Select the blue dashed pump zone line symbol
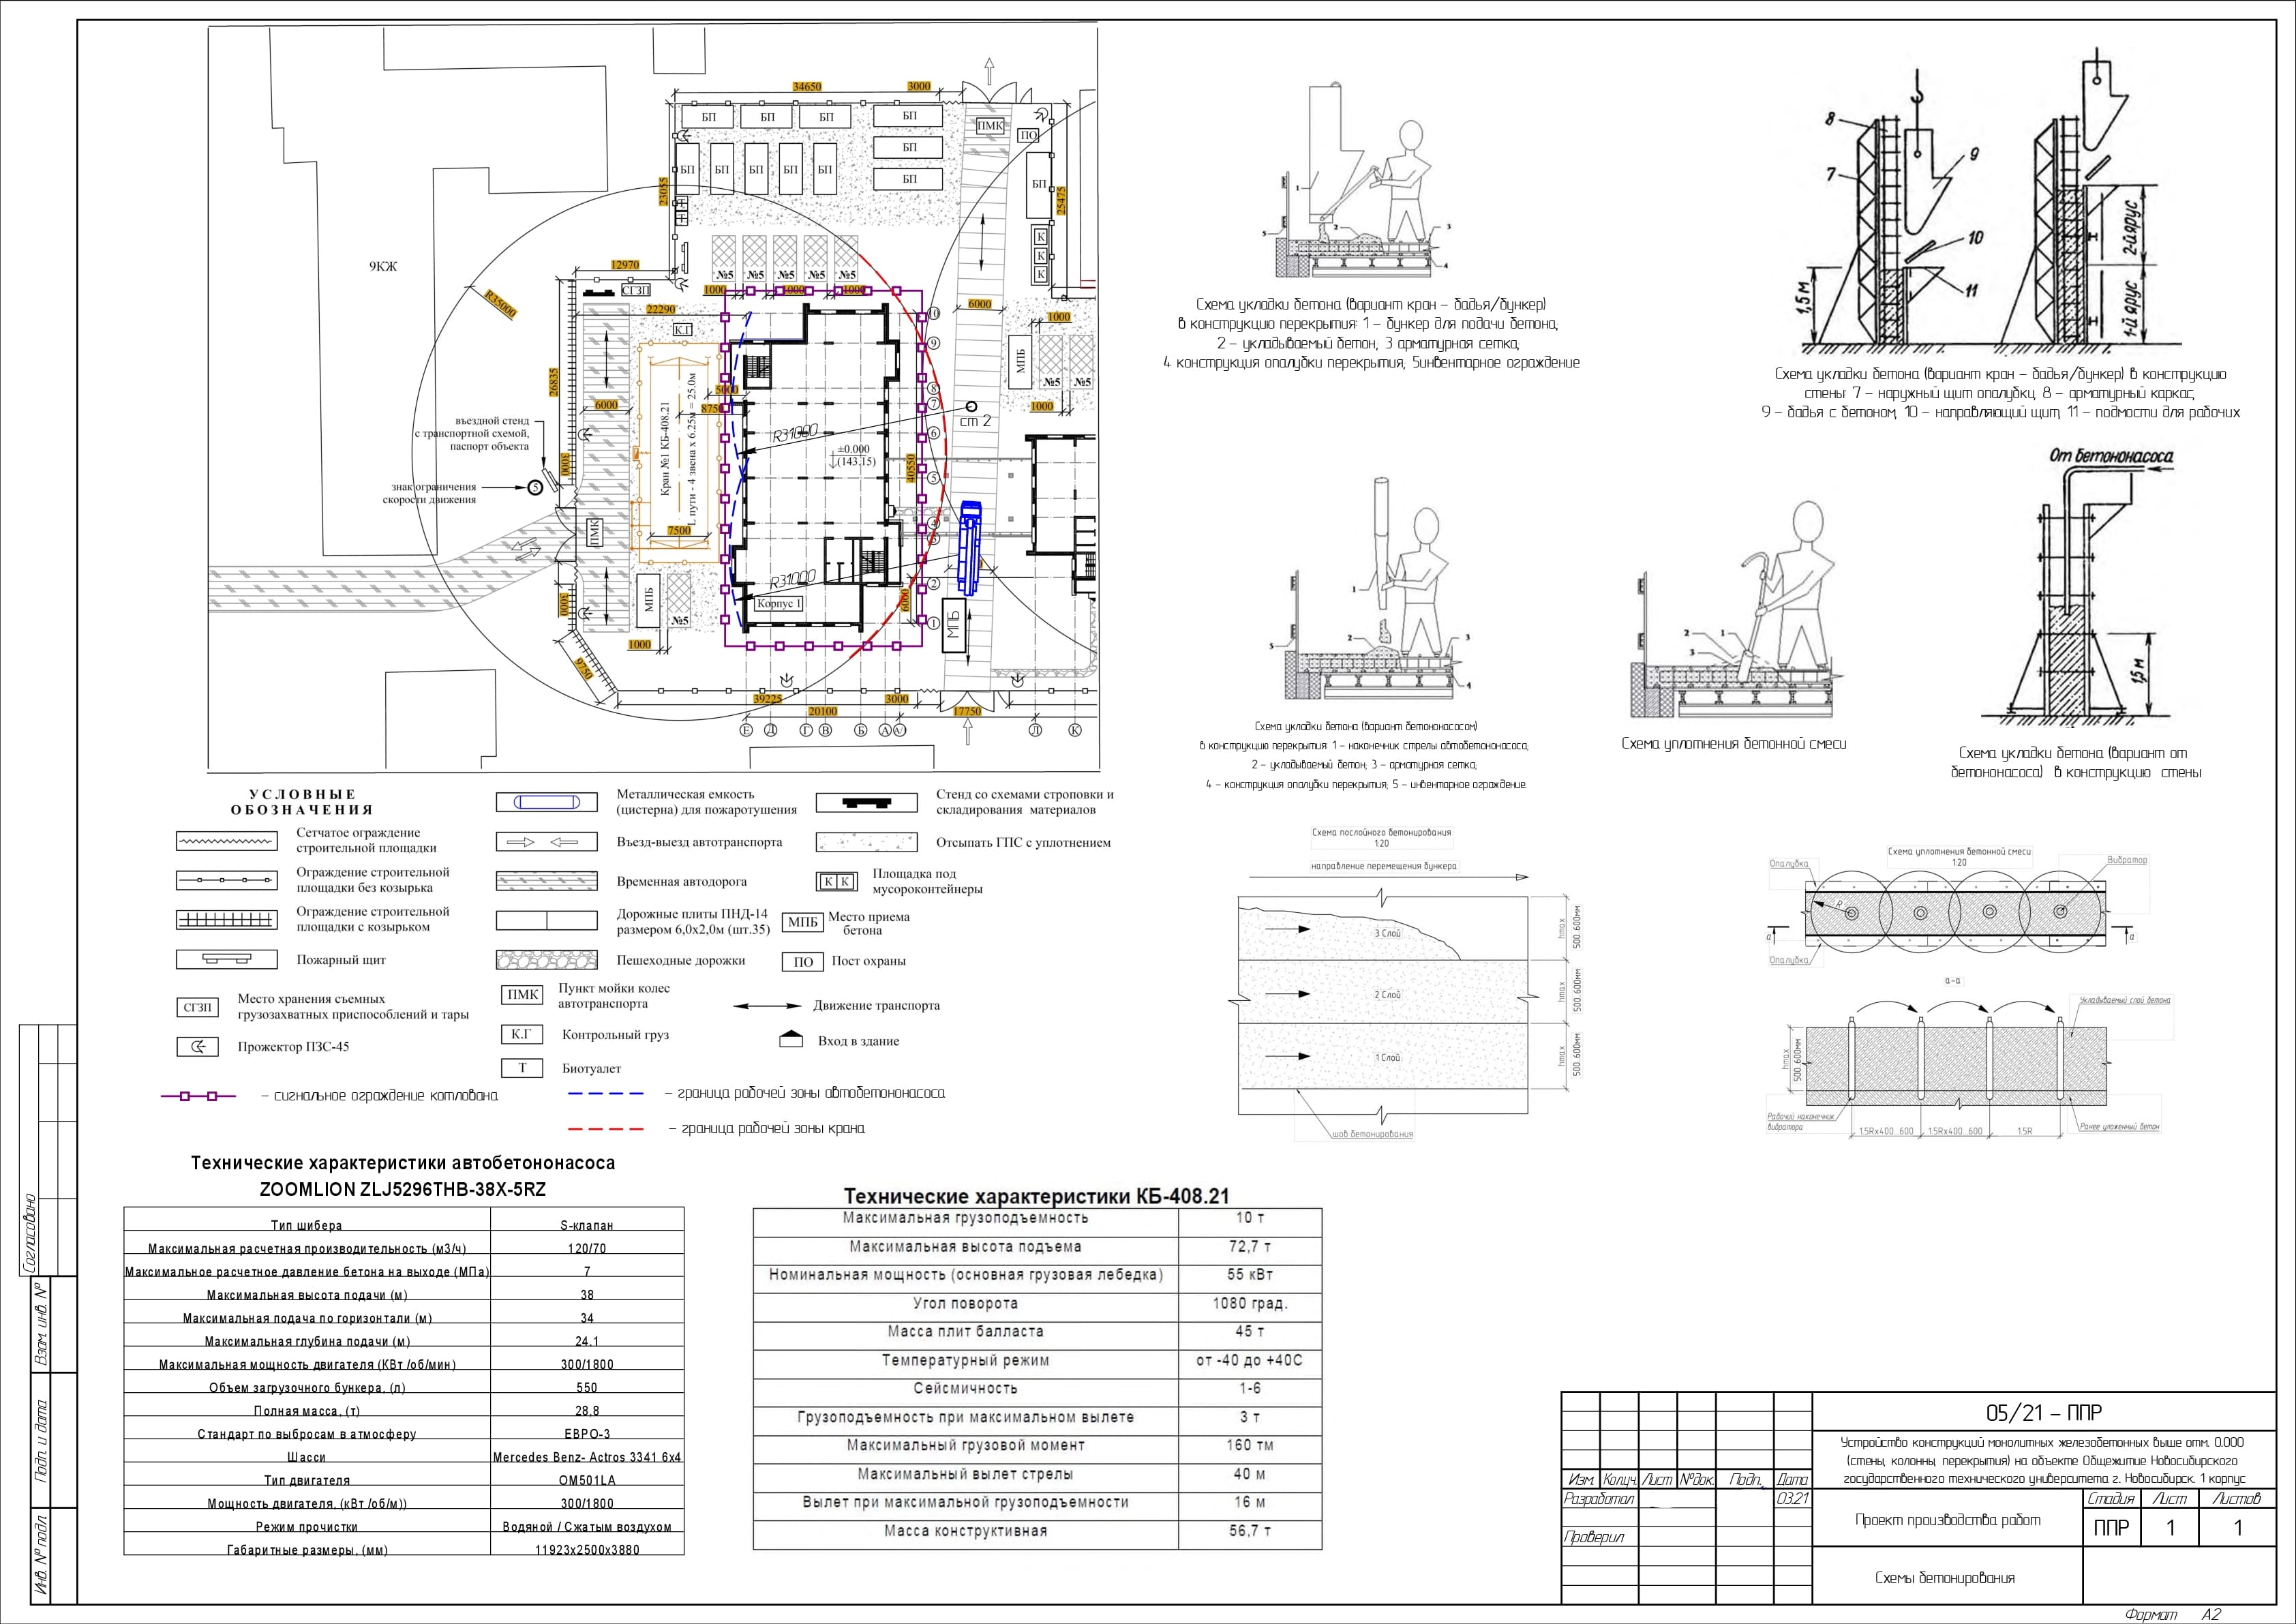Image resolution: width=2296 pixels, height=1624 pixels. (x=606, y=1093)
